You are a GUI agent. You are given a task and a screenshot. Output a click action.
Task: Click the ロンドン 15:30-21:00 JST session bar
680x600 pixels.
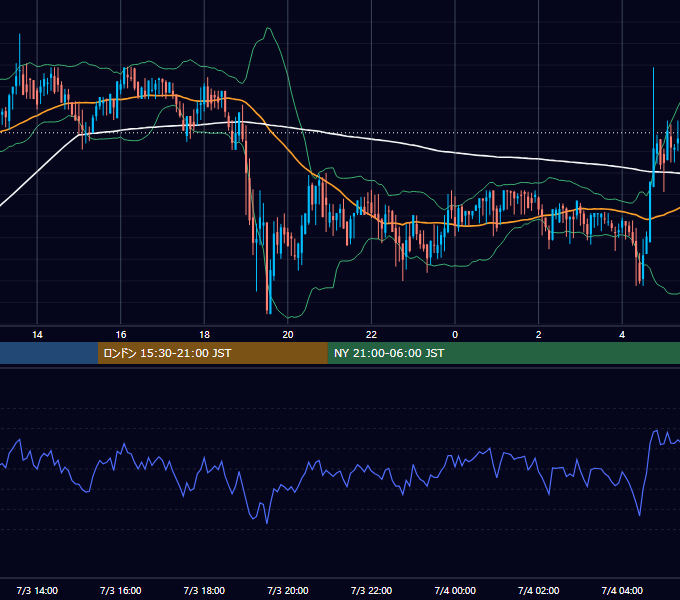[x=212, y=353]
